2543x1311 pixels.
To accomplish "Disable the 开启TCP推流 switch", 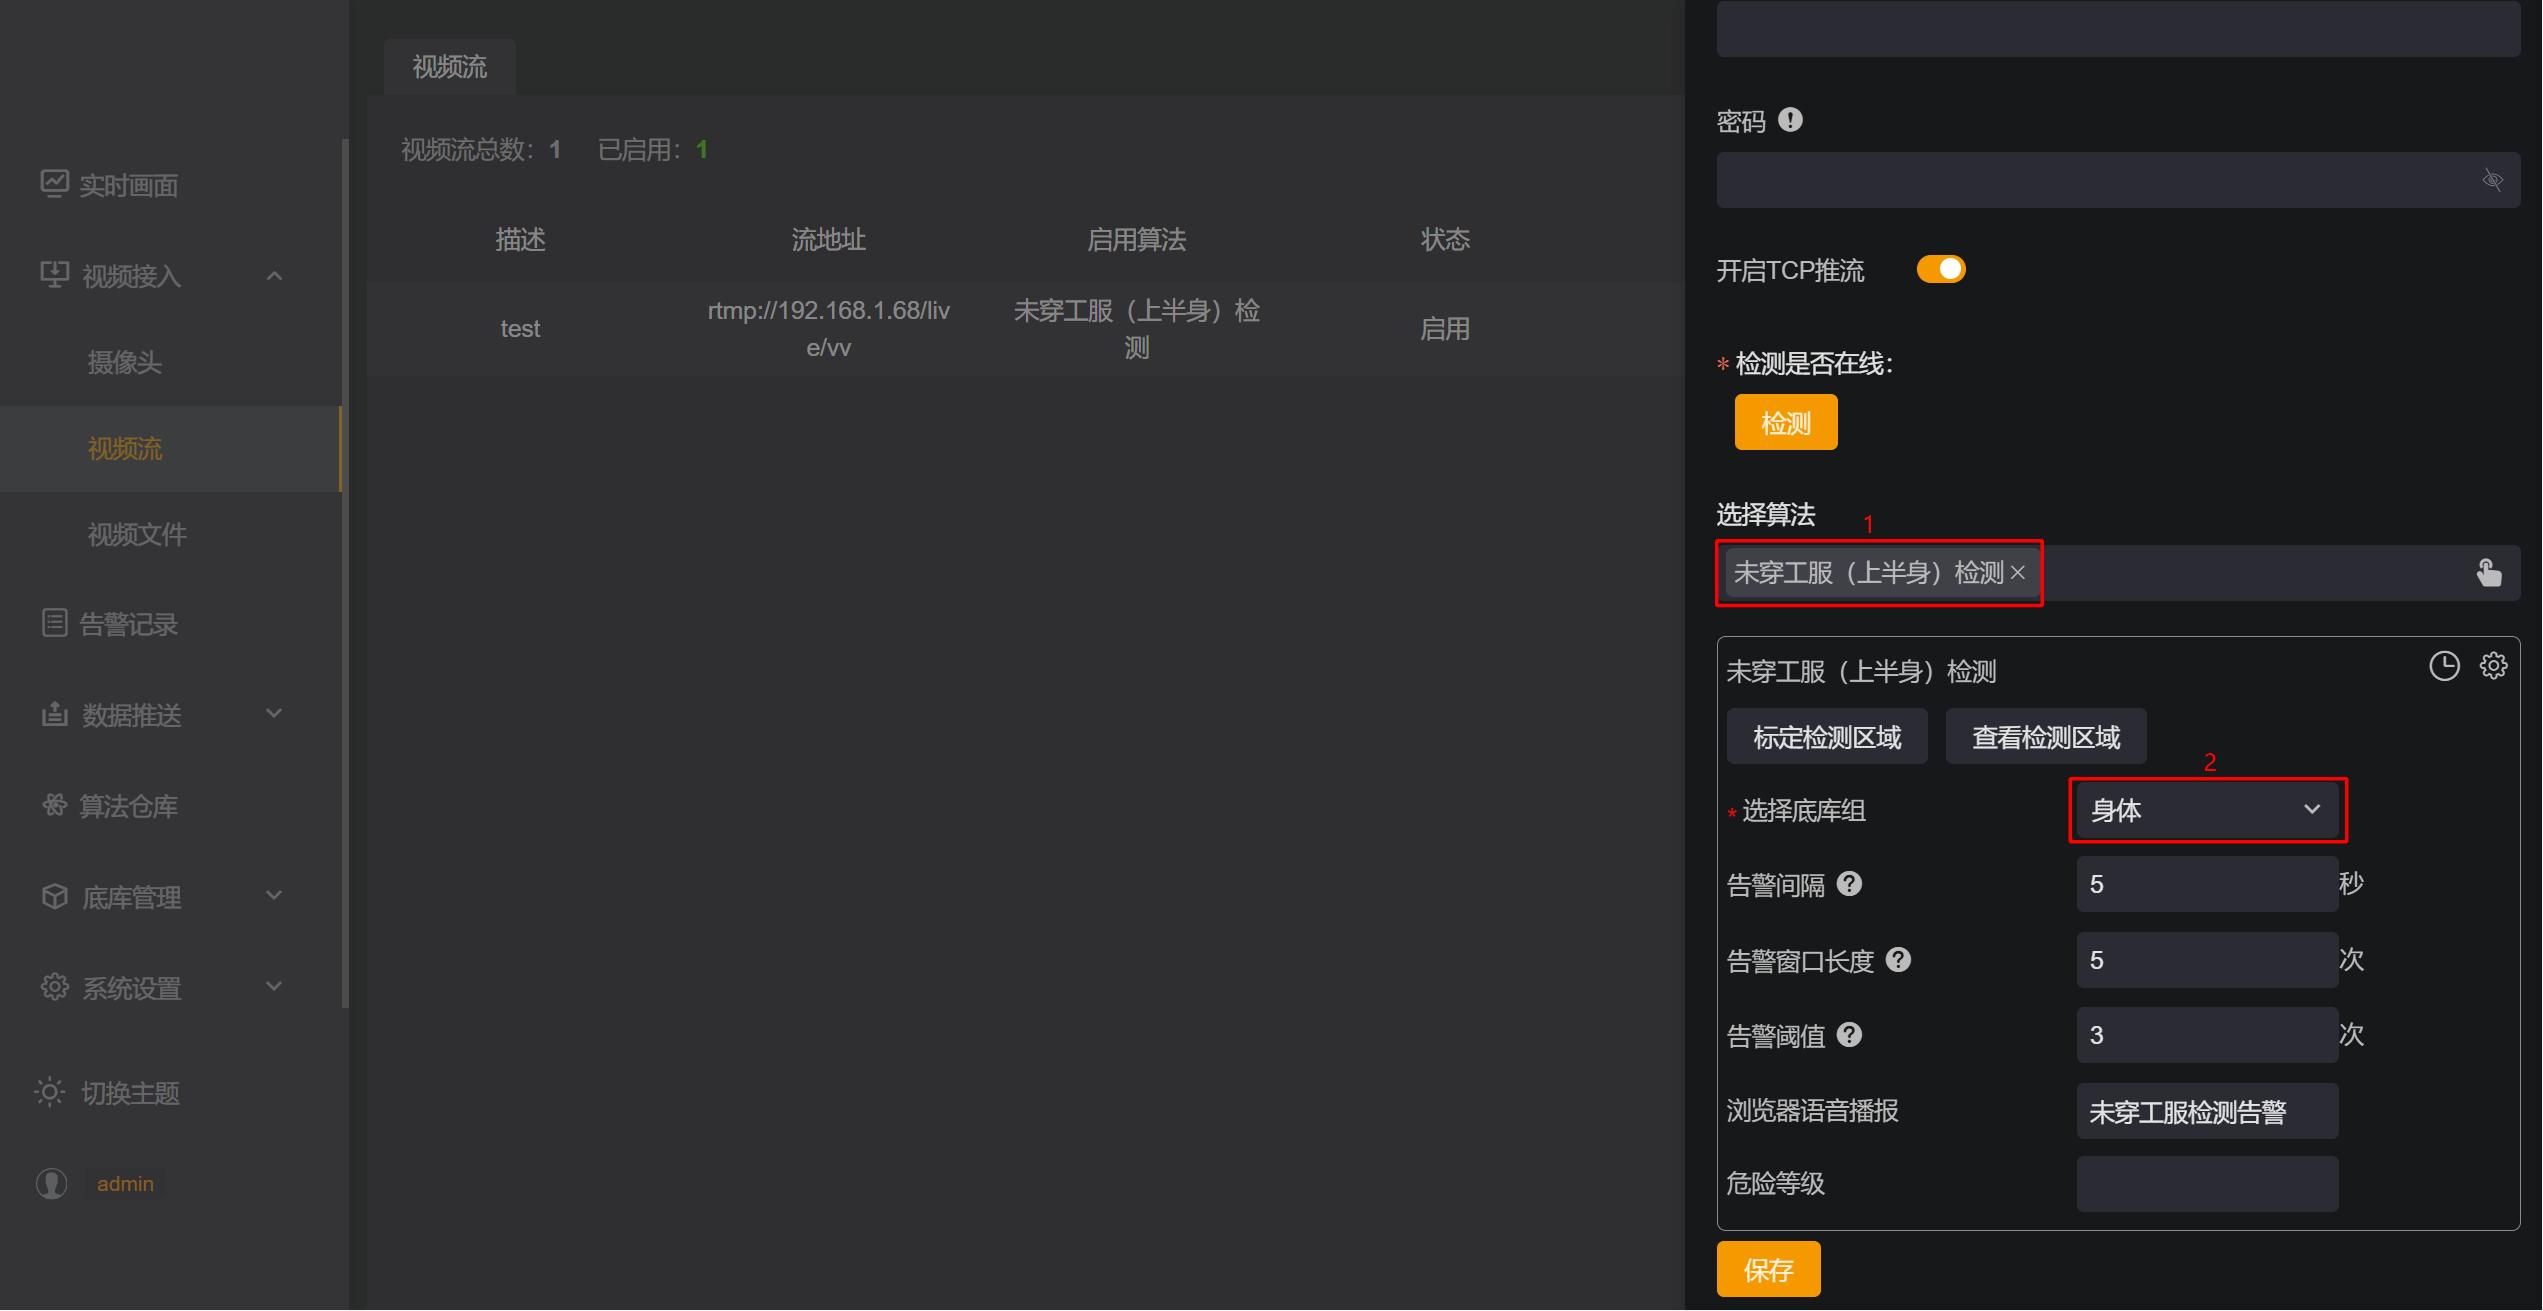I will click(1940, 270).
